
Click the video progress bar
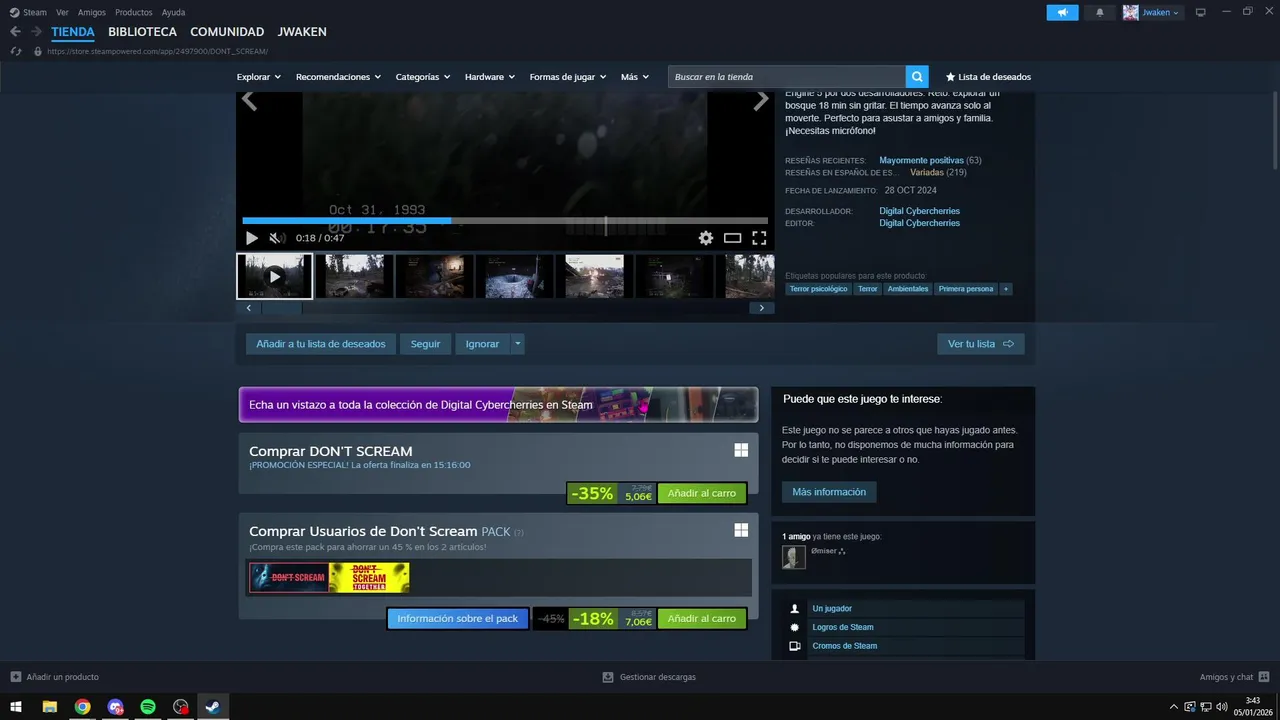click(505, 221)
